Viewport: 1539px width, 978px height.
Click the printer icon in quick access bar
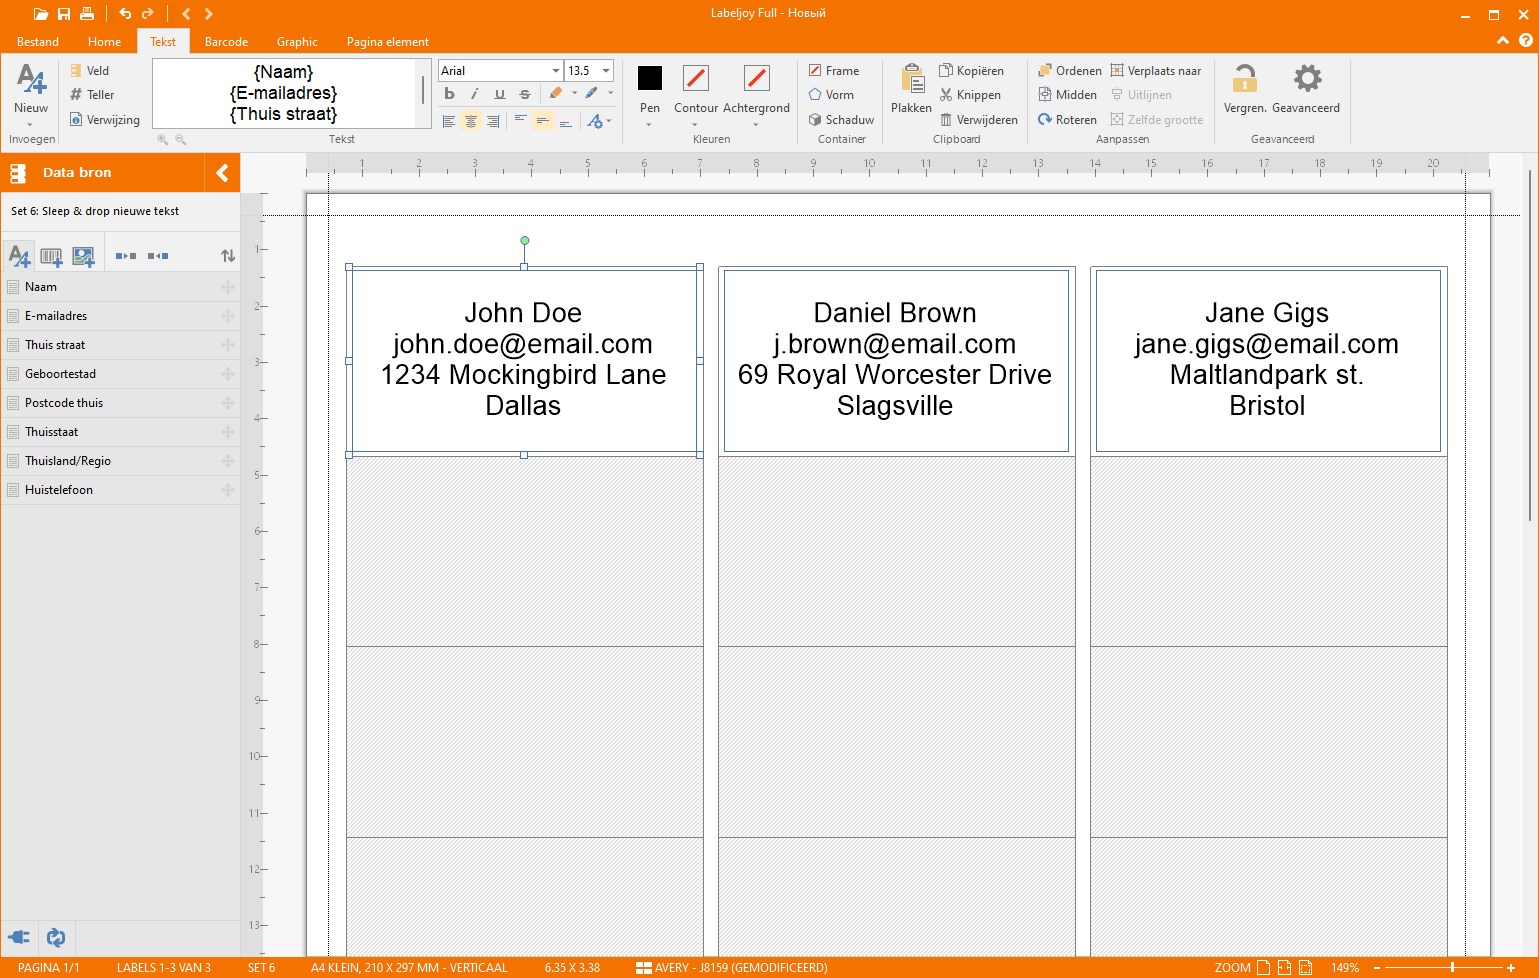point(87,14)
